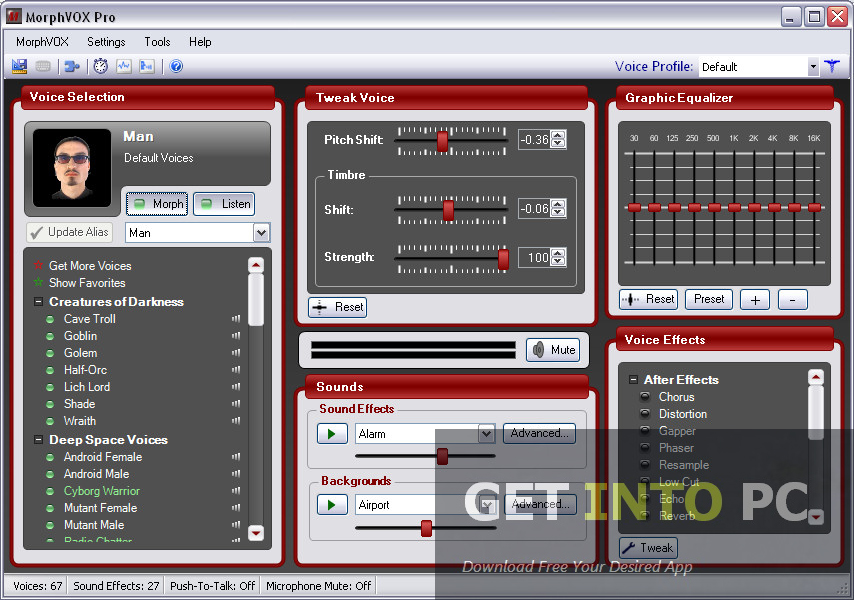The width and height of the screenshot is (854, 600).
Task: Click the green dot next to Golem
Action: (50, 353)
